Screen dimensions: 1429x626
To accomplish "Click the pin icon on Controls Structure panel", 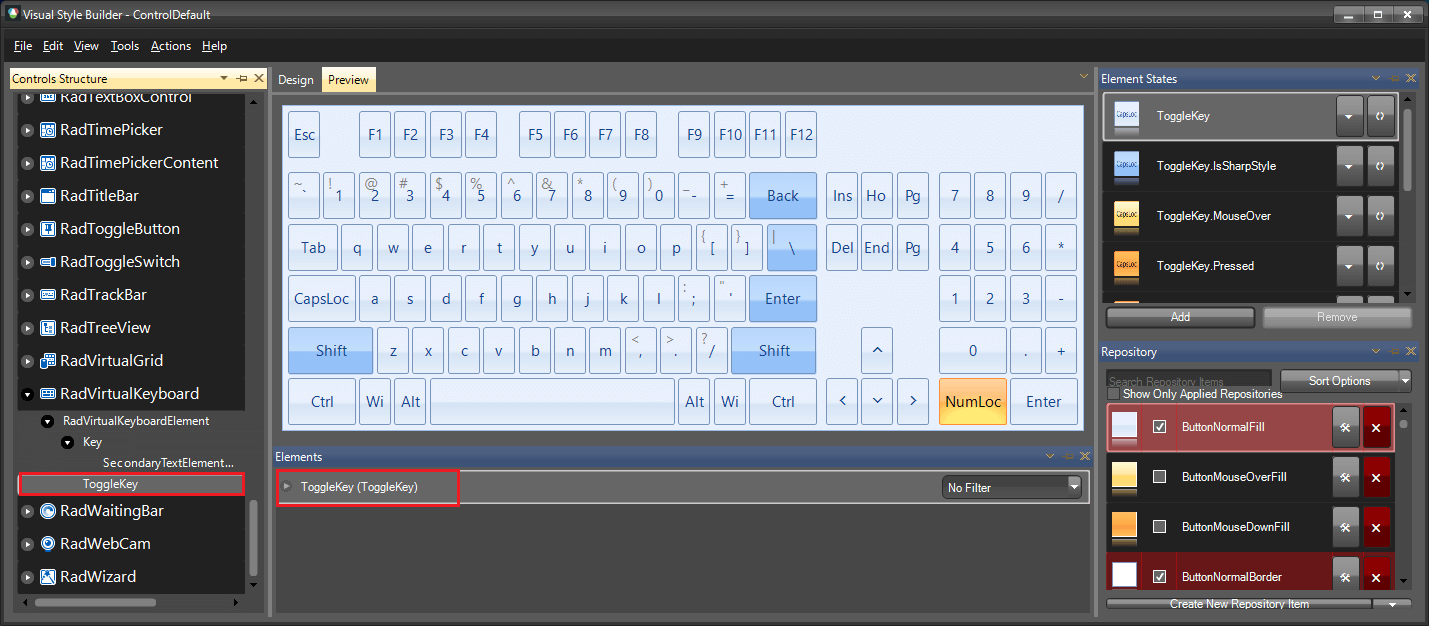I will tap(242, 78).
